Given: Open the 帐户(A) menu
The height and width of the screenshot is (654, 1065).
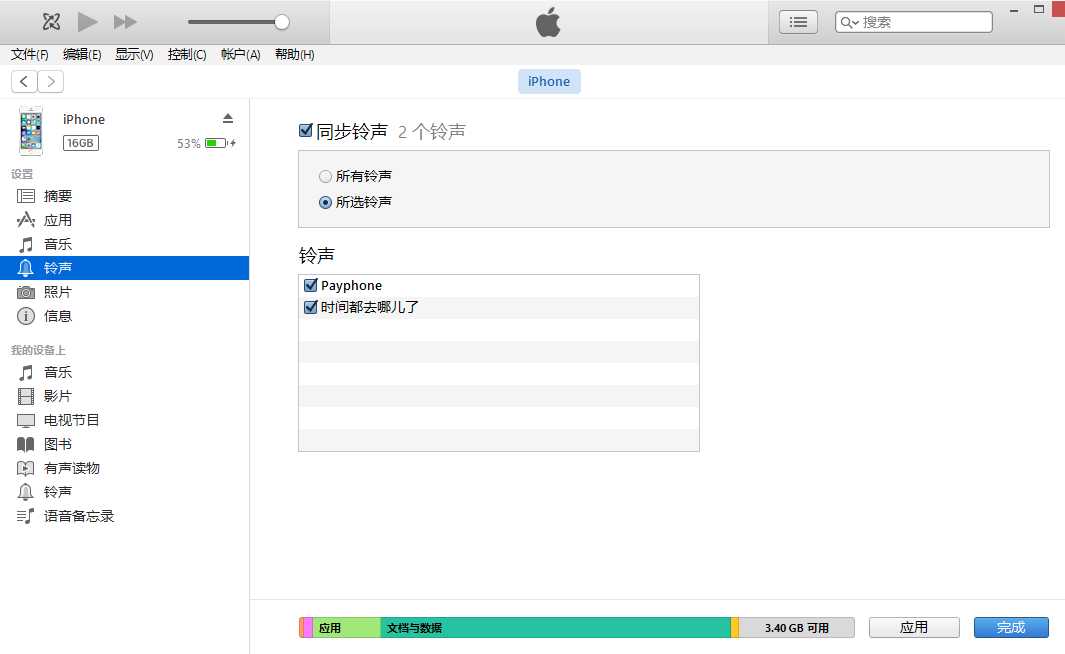Looking at the screenshot, I should [240, 54].
